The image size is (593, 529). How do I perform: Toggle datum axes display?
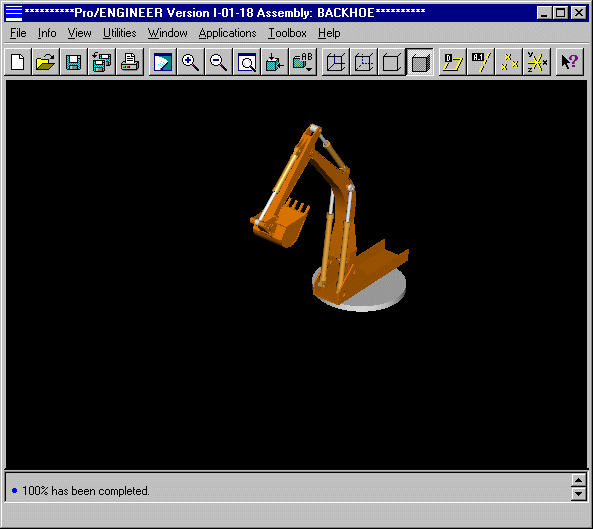click(x=481, y=62)
